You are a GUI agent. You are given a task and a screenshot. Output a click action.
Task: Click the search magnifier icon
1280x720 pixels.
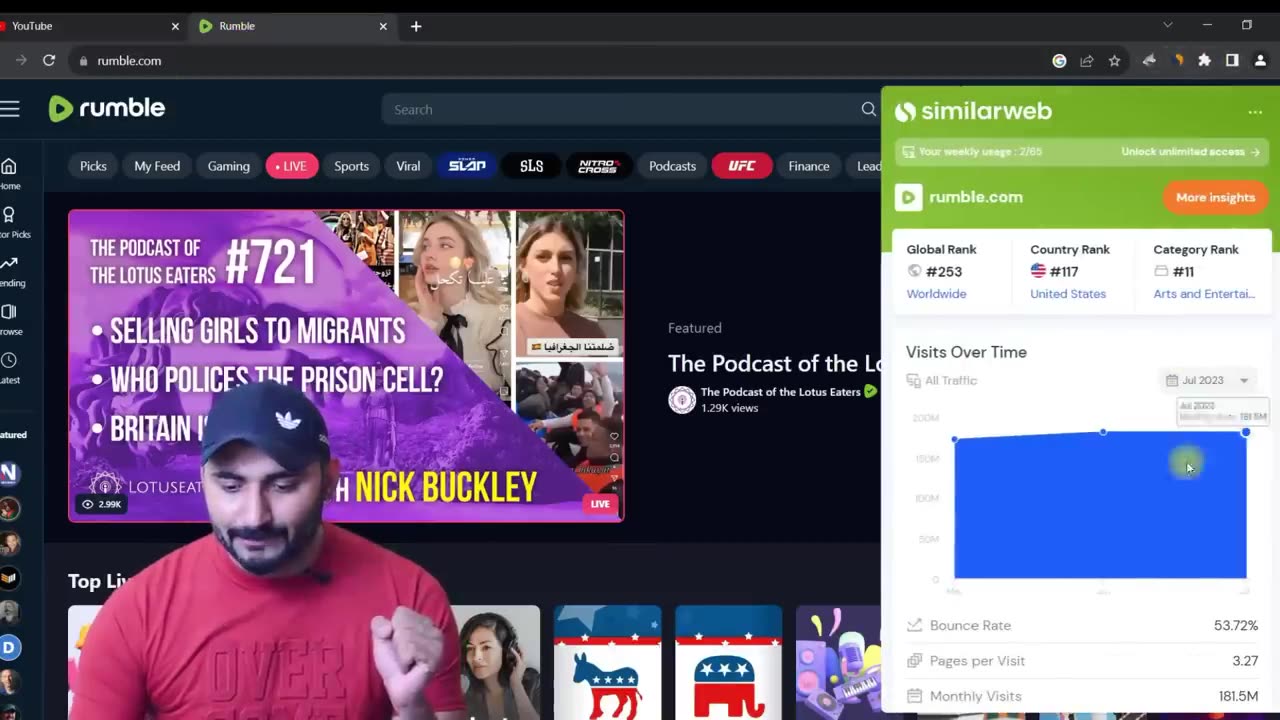(868, 109)
